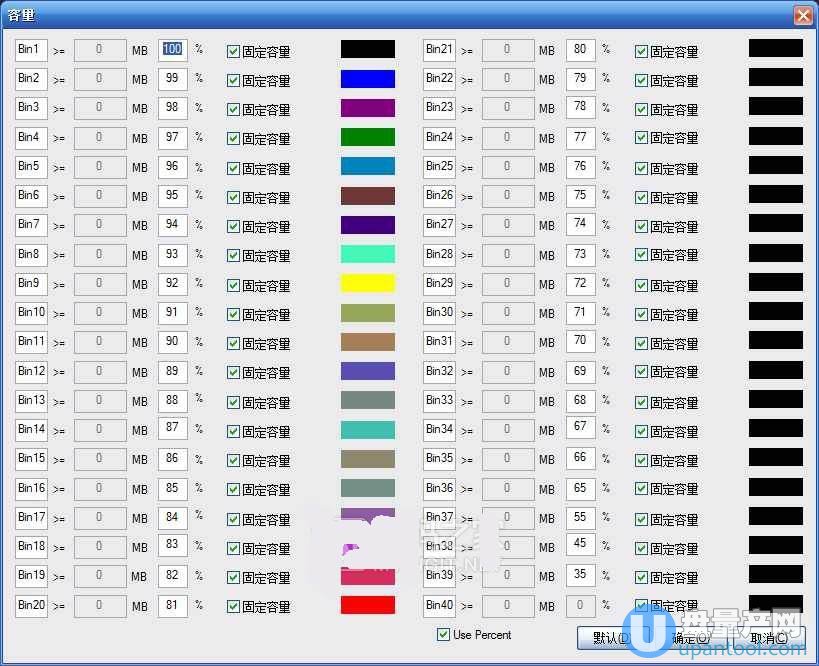The image size is (819, 666).
Task: Click the red color swatch for Bin20
Action: (367, 605)
